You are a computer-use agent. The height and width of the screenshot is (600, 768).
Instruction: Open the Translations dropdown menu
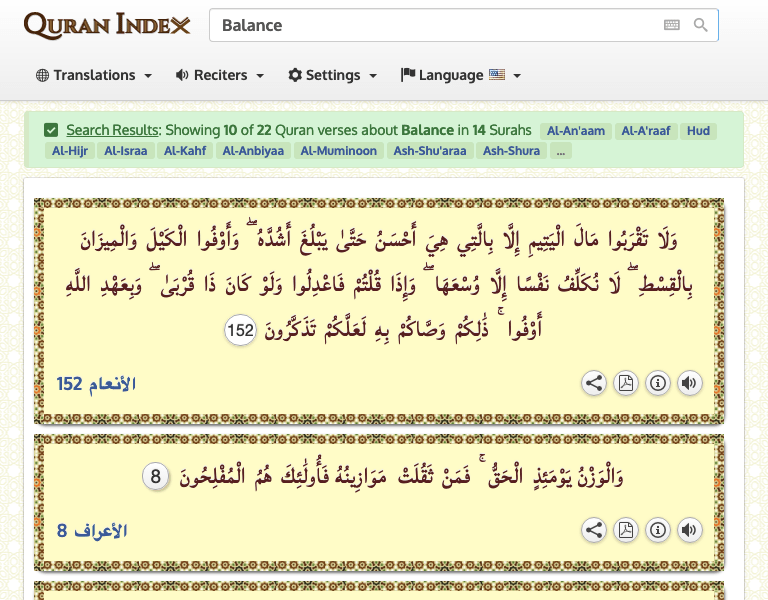[94, 75]
